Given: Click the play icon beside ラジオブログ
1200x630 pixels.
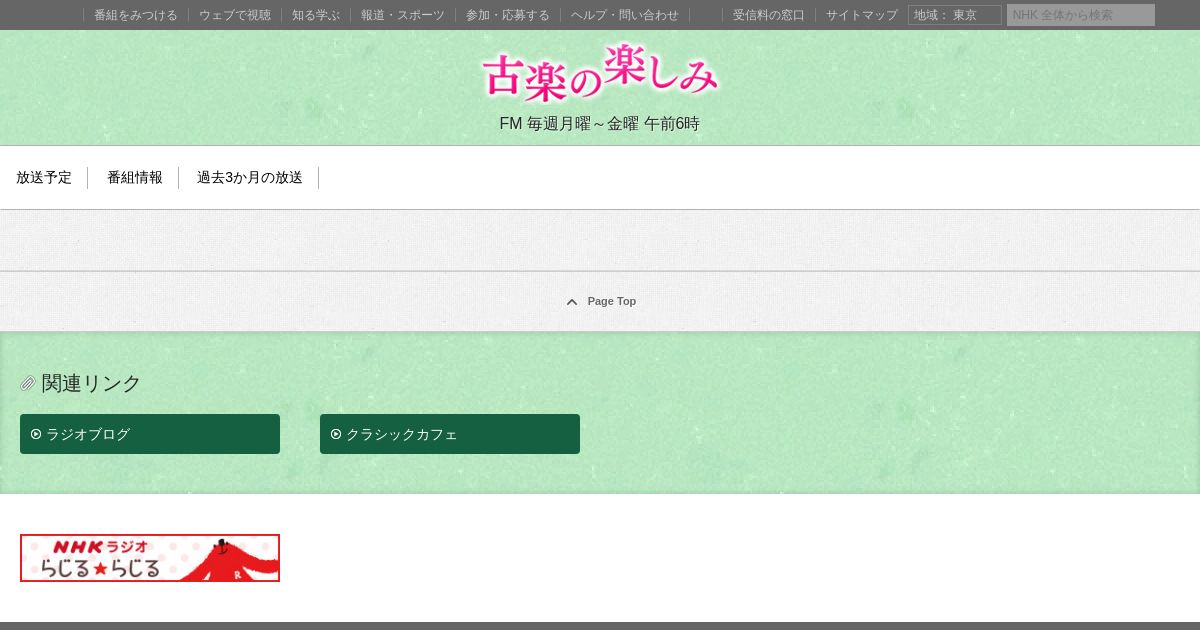Looking at the screenshot, I should tap(36, 434).
